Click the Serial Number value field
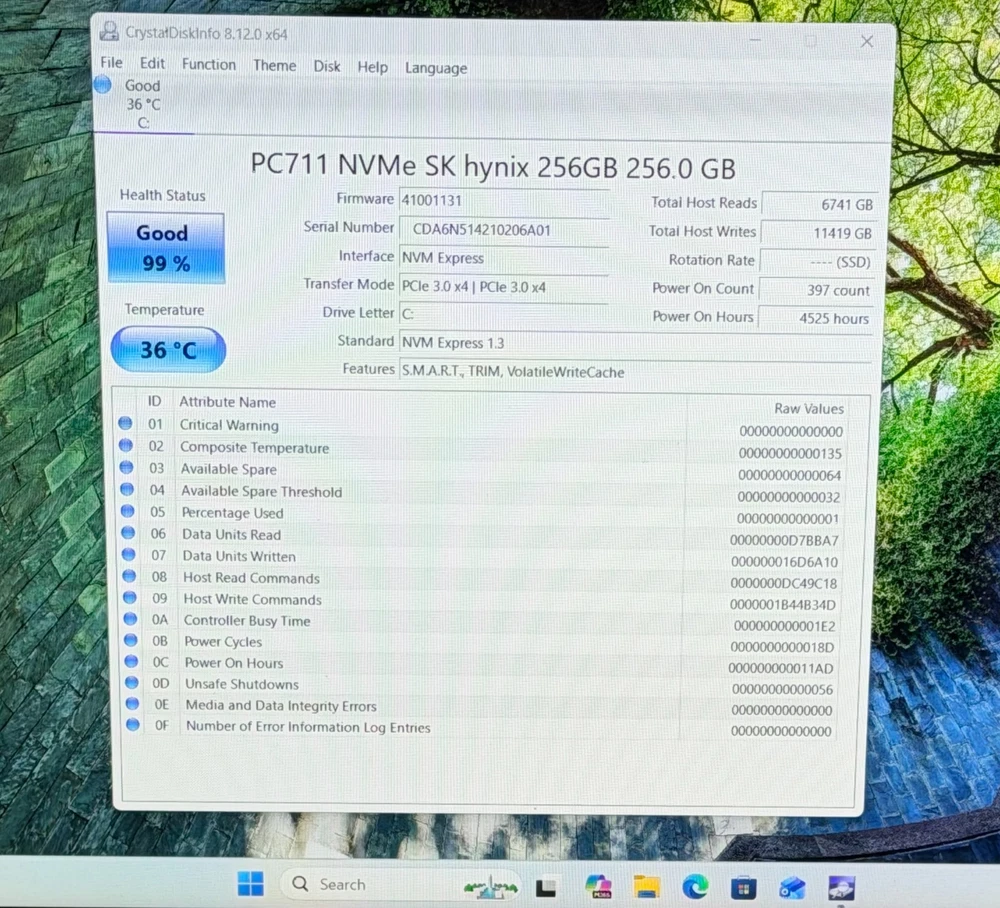1000x908 pixels. [x=503, y=229]
